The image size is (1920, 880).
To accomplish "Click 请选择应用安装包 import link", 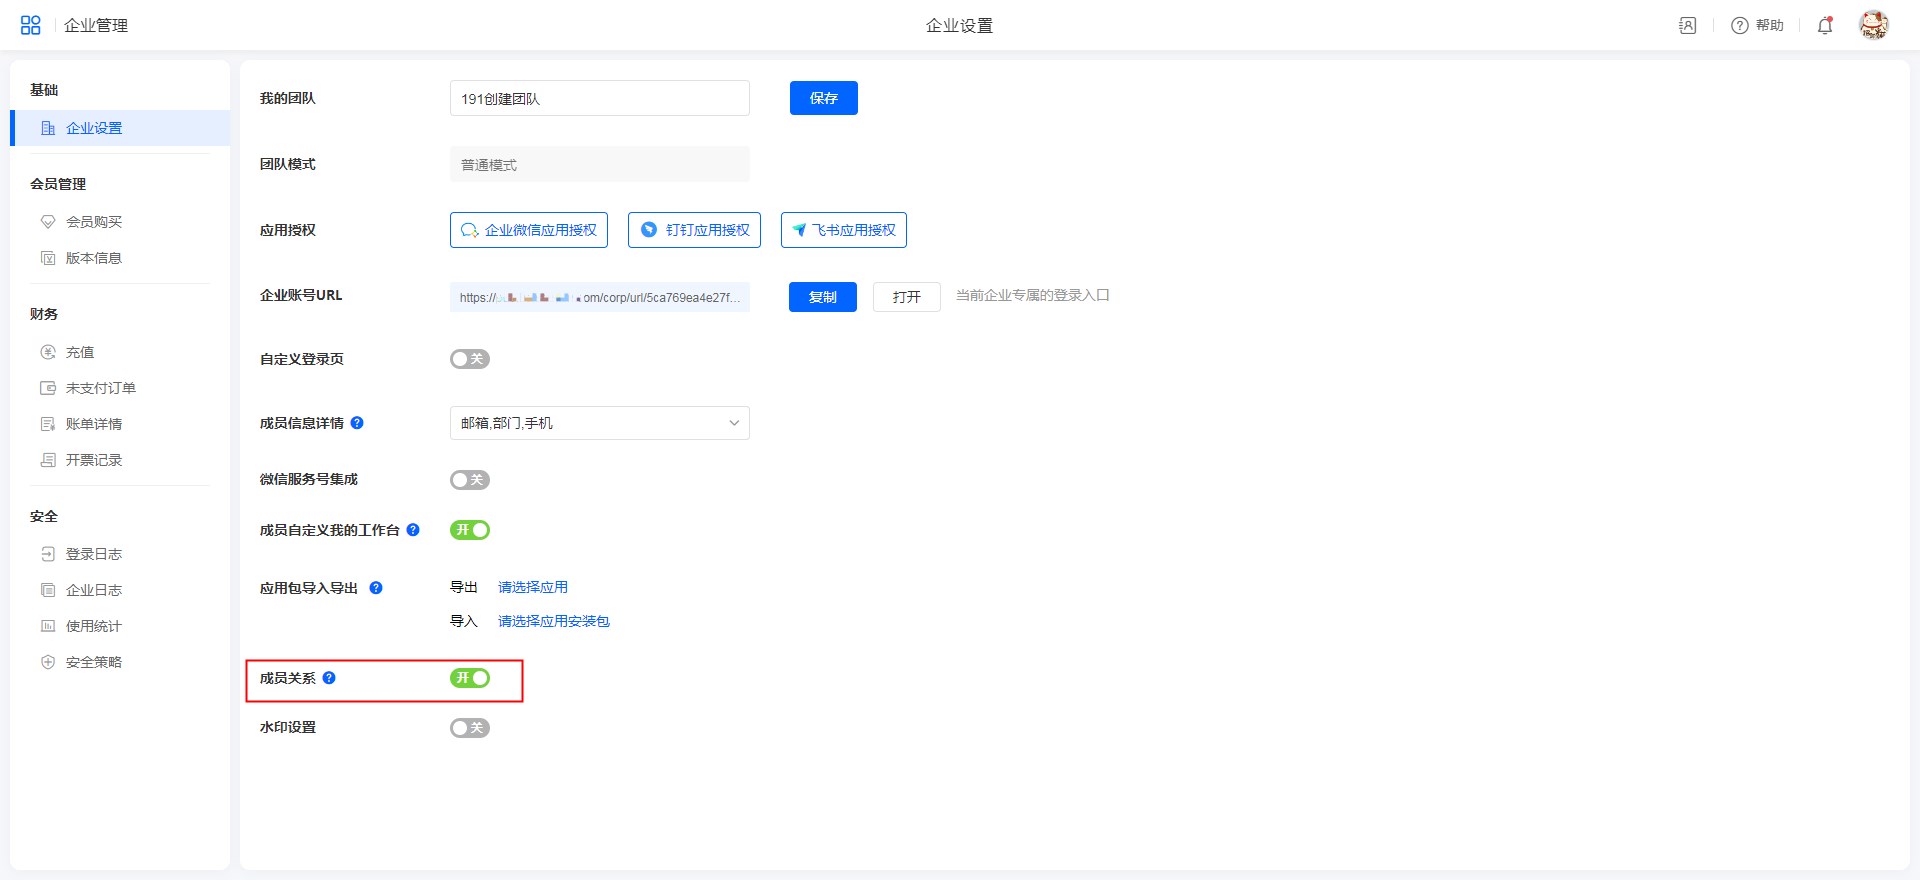I will 553,621.
